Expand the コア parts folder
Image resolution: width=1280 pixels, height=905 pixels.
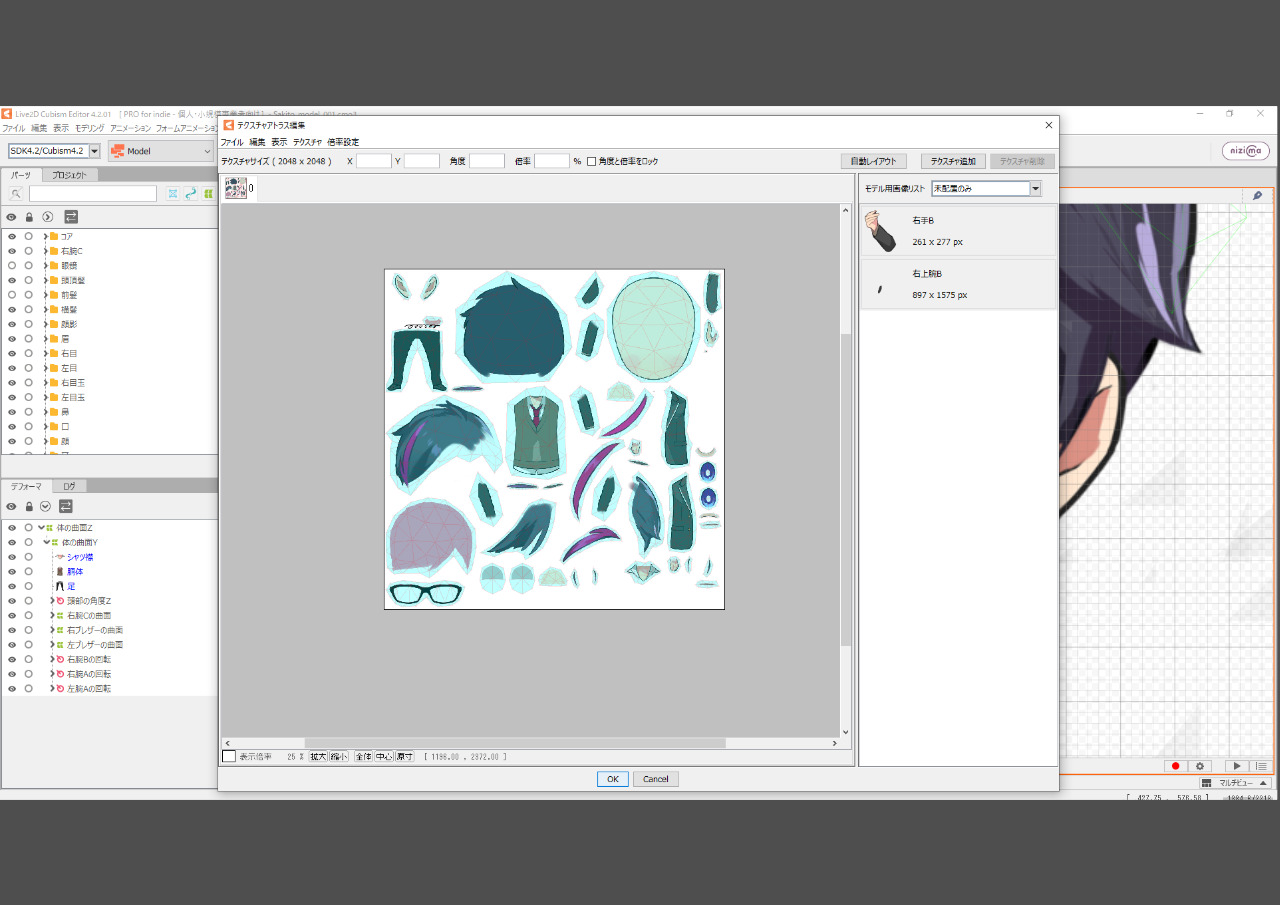coord(45,236)
